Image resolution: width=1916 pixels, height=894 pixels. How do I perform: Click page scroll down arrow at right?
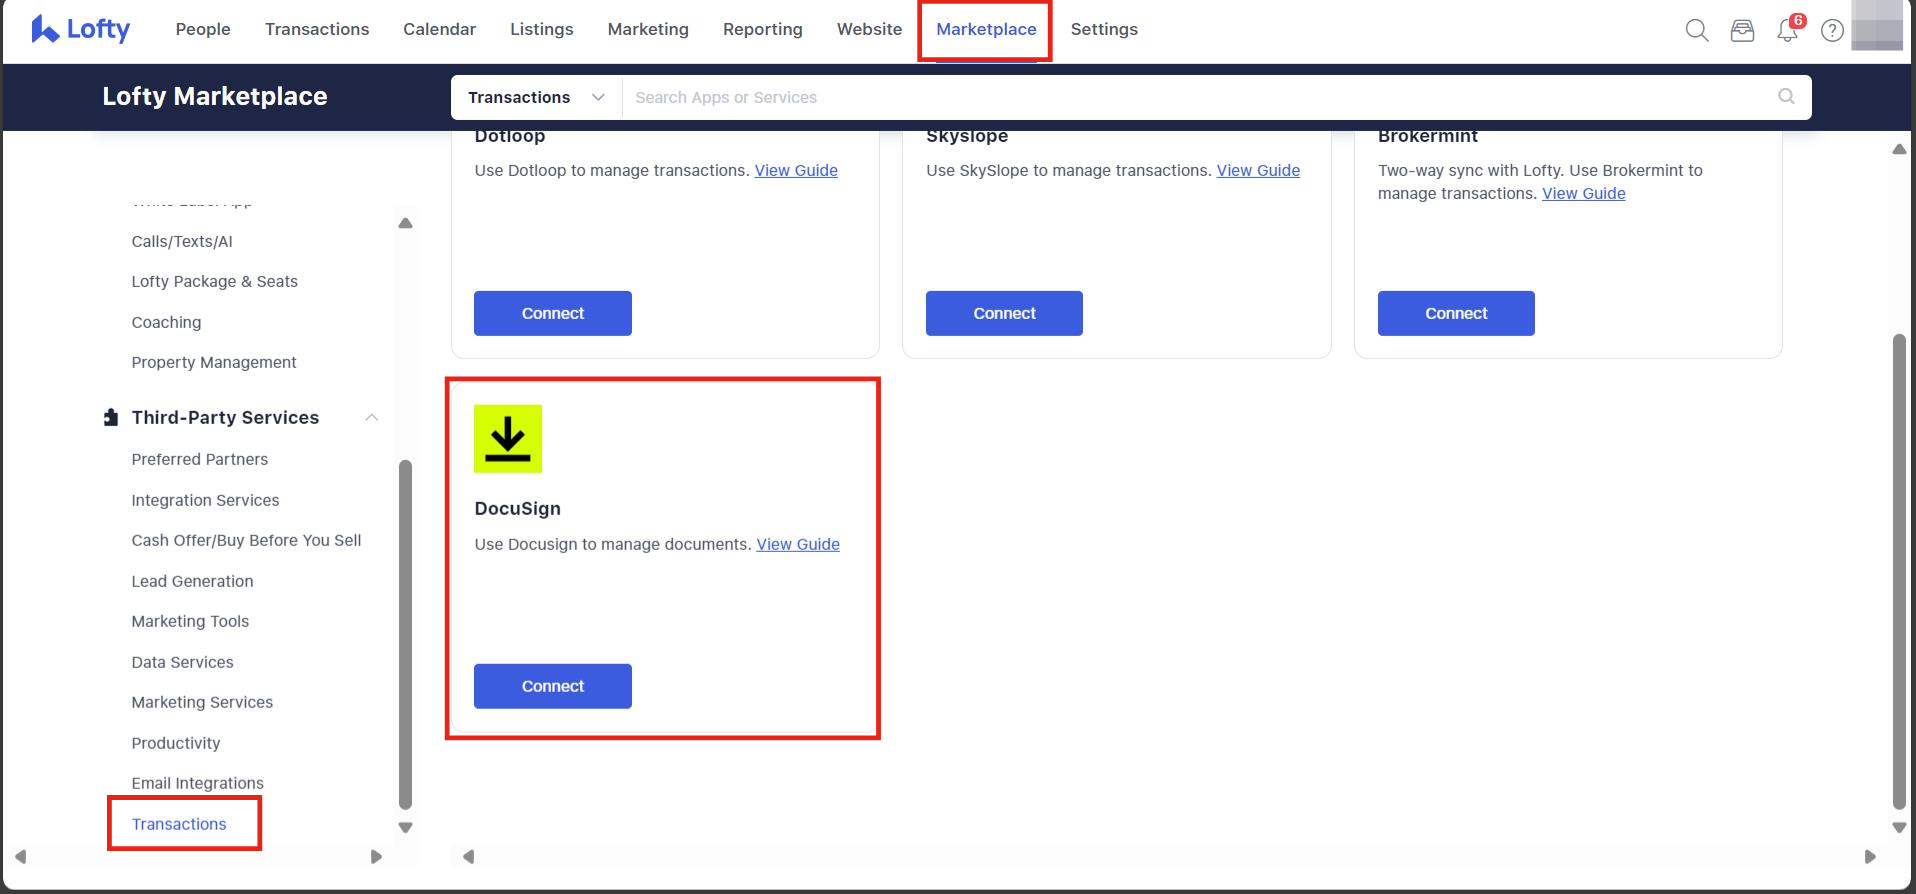[1899, 827]
